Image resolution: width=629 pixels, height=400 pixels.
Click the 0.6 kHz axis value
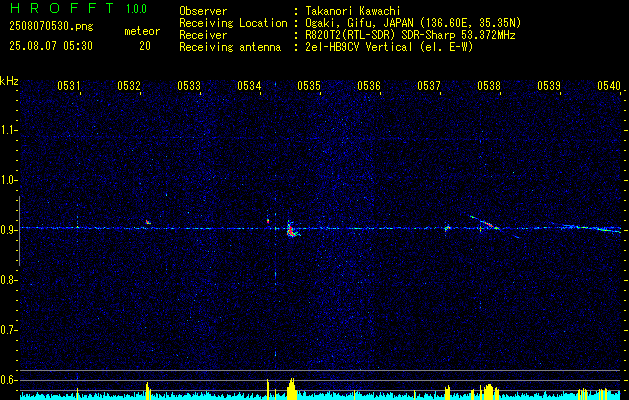point(8,380)
